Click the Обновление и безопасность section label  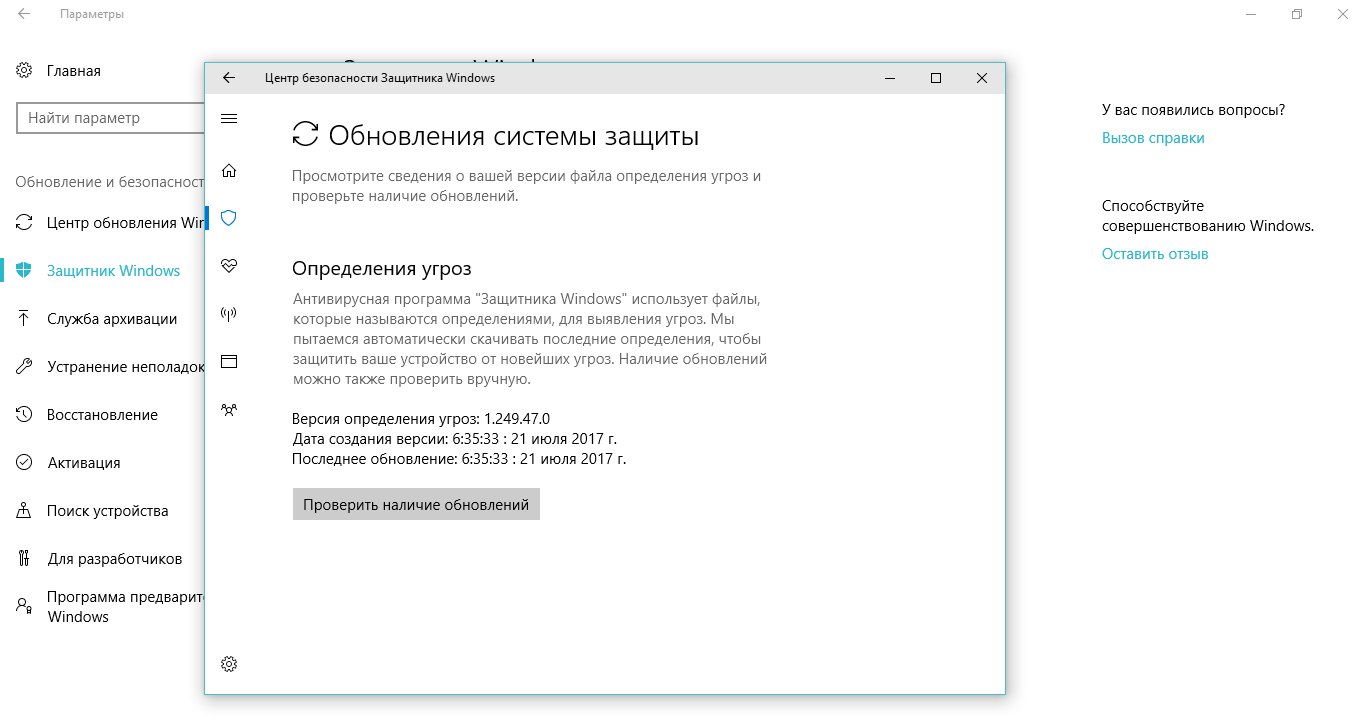tap(110, 182)
